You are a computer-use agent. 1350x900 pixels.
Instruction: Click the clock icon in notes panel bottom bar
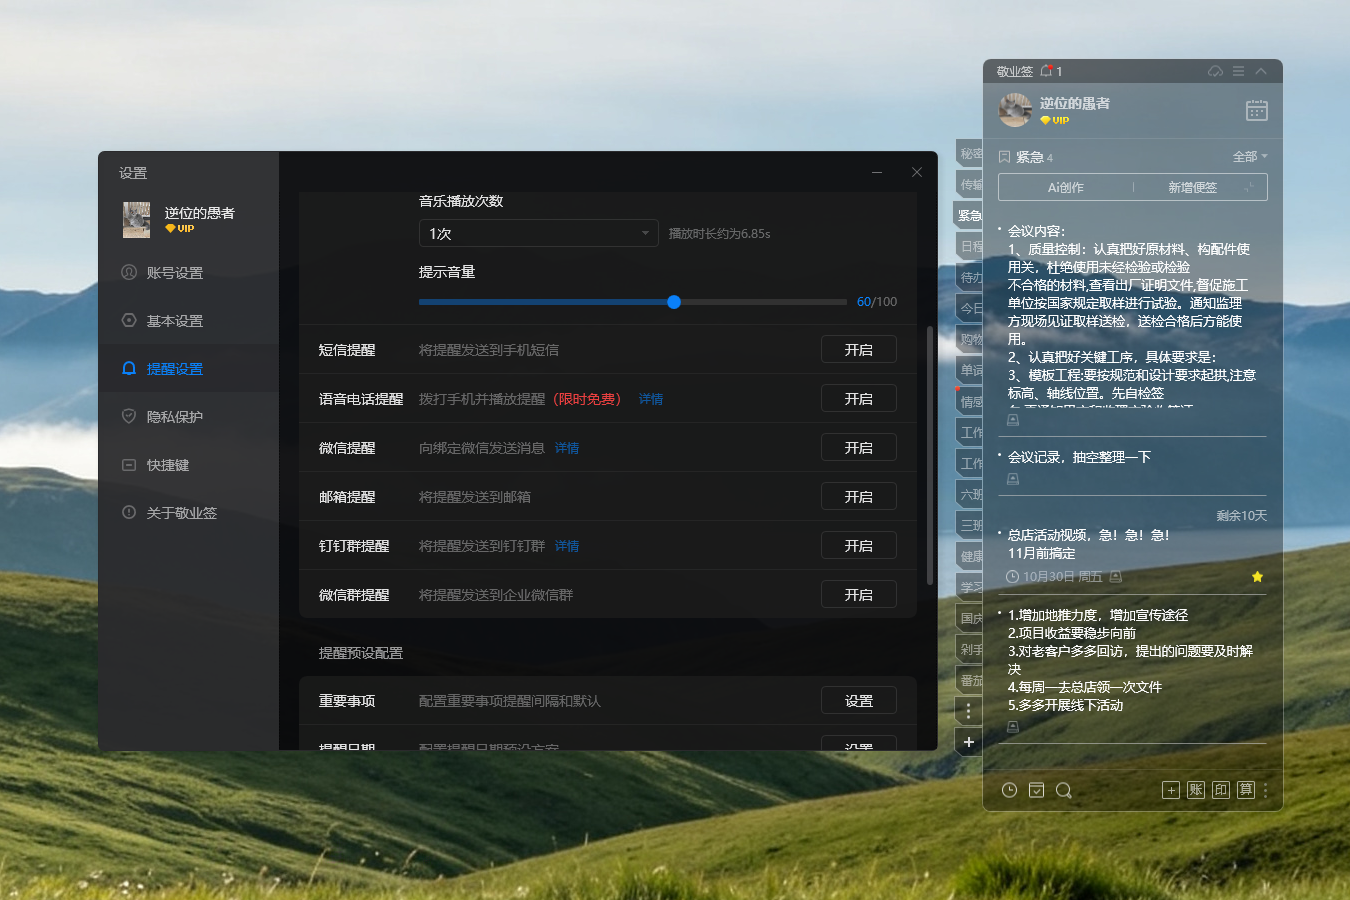(1010, 790)
